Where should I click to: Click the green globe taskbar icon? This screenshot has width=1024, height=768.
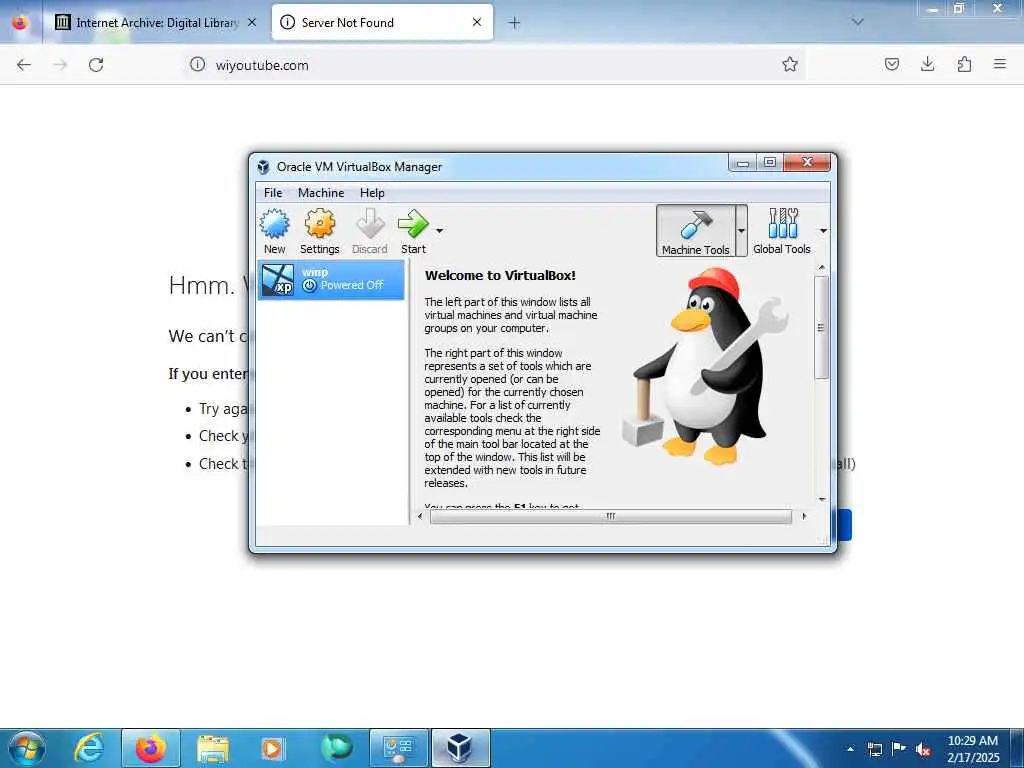click(x=336, y=748)
